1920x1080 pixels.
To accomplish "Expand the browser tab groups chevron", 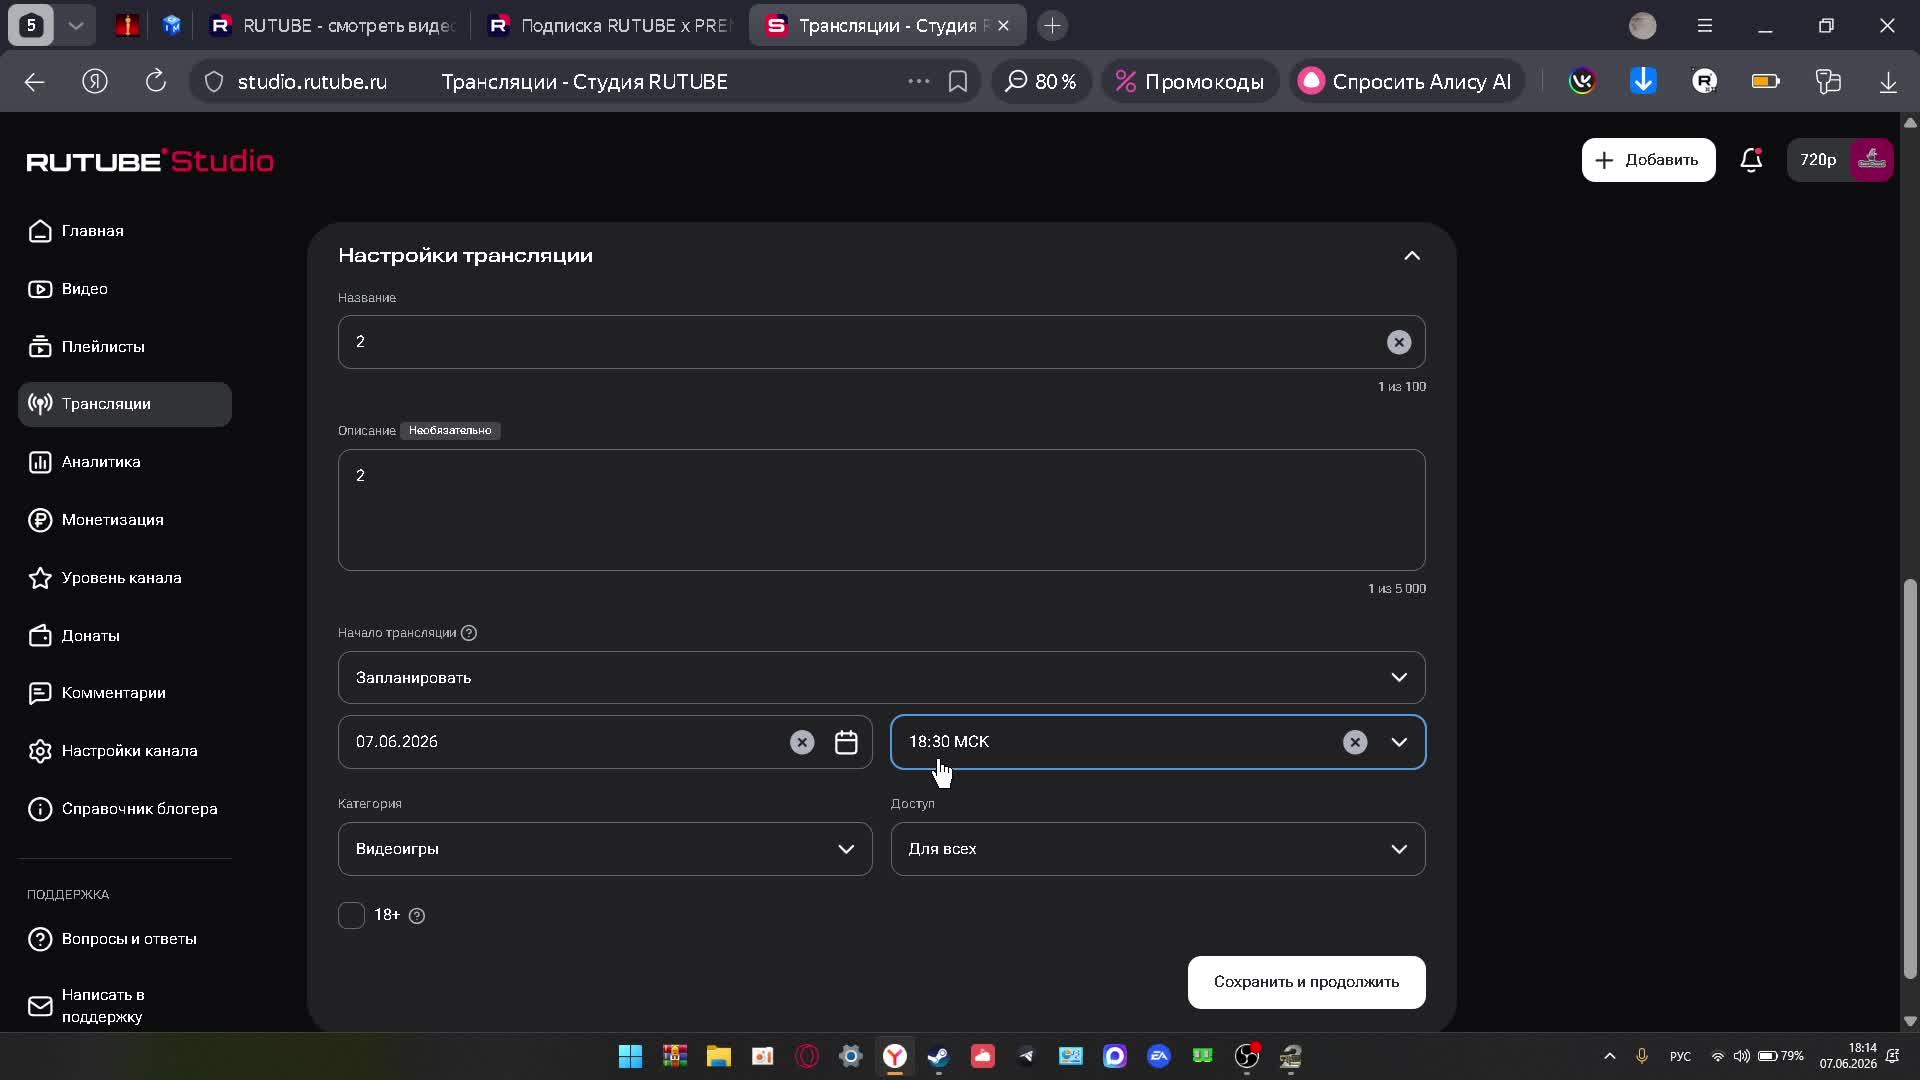I will (x=76, y=26).
